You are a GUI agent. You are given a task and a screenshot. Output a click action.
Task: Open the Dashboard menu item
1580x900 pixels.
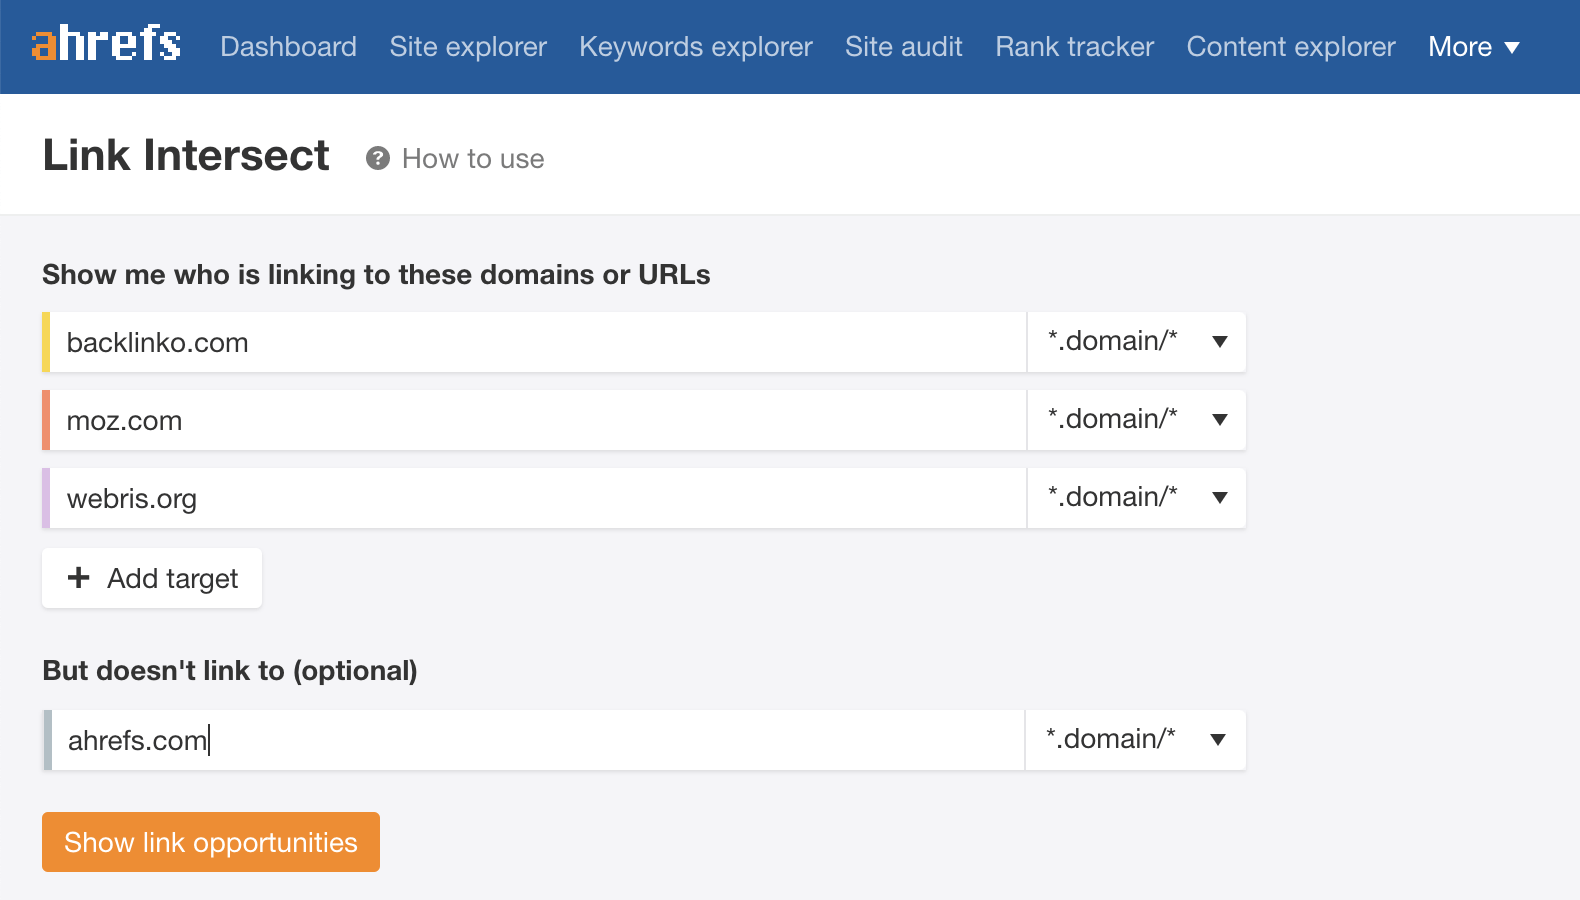point(288,47)
